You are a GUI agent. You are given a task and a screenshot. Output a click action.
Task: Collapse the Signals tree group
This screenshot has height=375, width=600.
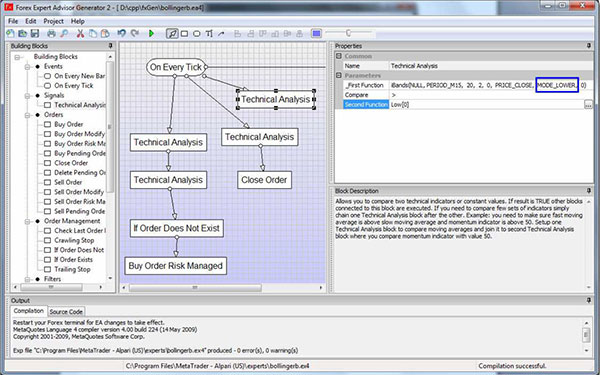28,96
